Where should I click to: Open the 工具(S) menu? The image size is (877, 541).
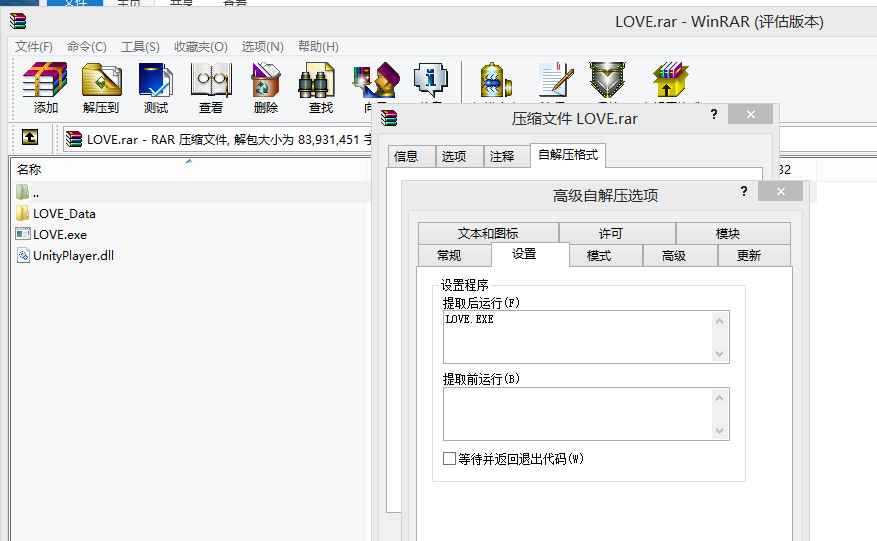(x=140, y=46)
